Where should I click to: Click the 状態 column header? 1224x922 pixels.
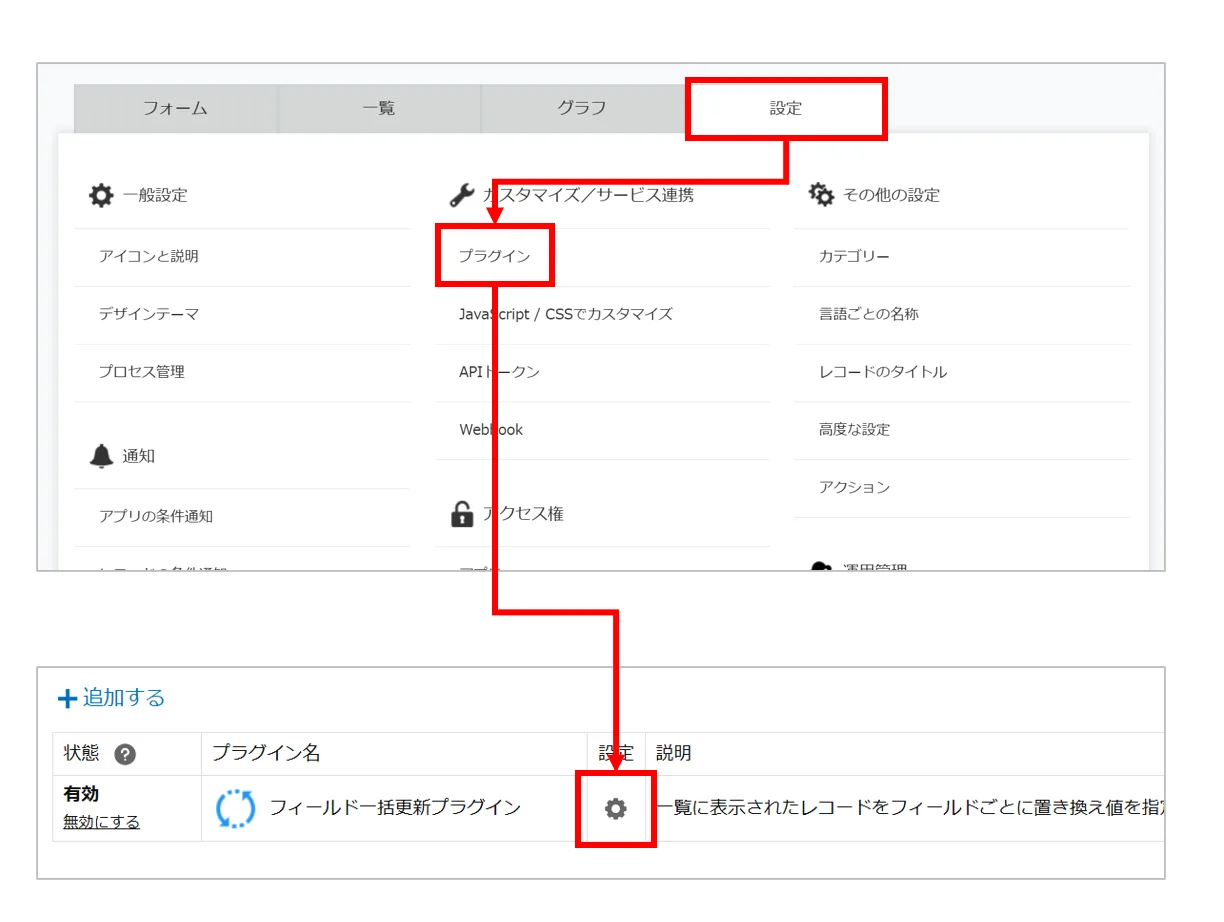81,753
